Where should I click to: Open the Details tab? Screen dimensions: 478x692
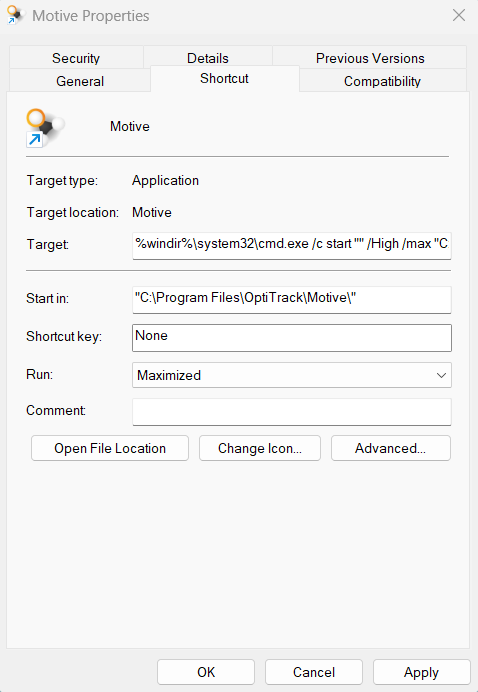(x=208, y=58)
